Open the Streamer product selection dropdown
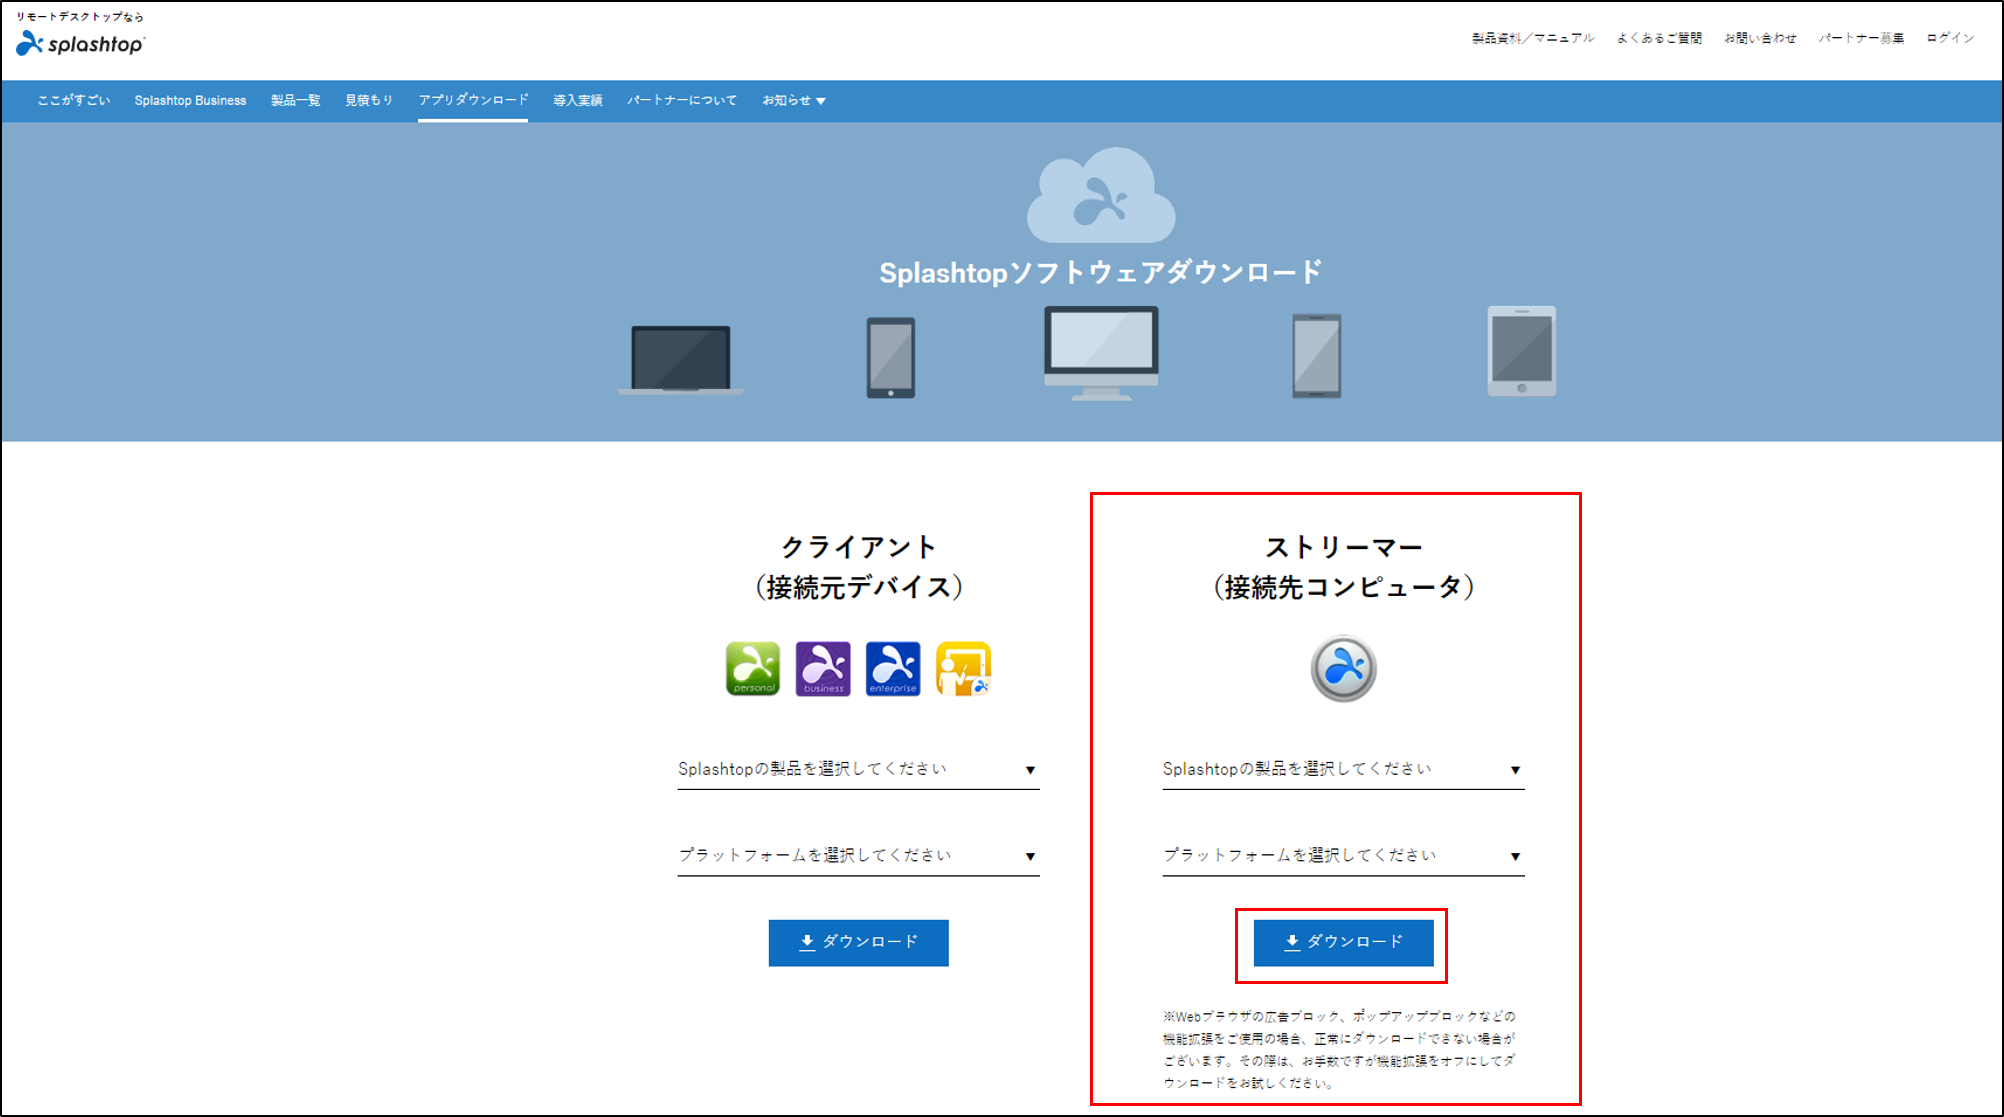 pyautogui.click(x=1343, y=769)
